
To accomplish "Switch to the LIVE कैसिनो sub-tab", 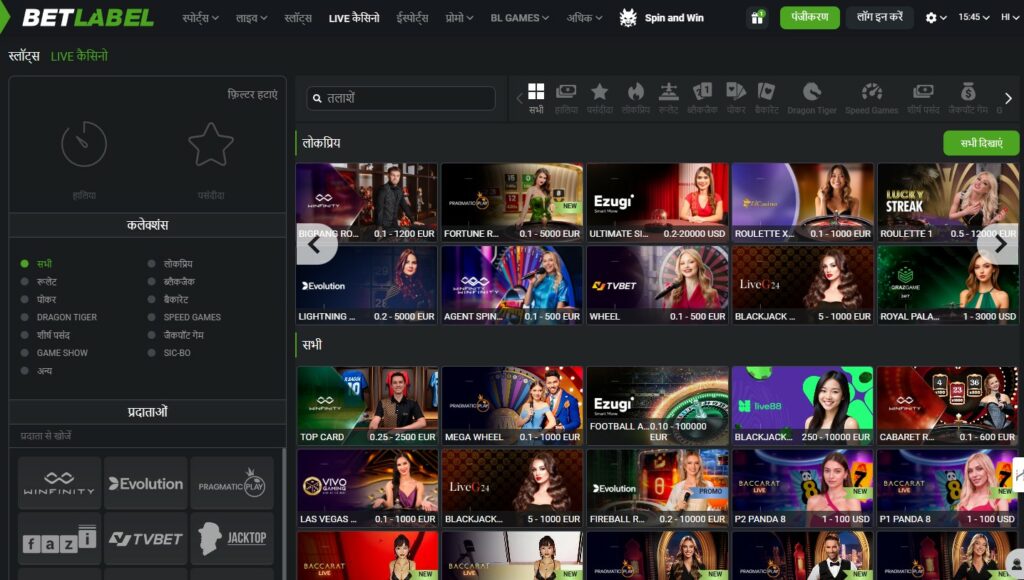I will coord(80,56).
